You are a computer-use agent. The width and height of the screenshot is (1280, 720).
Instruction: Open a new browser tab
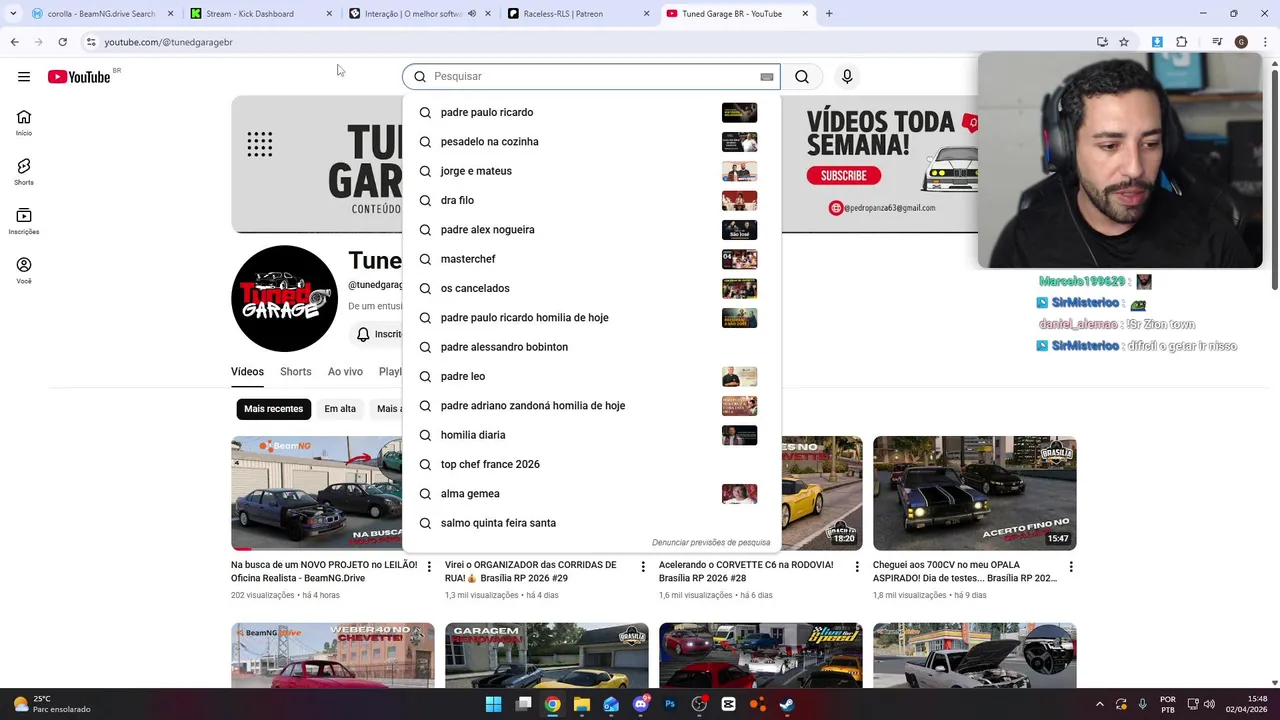point(829,14)
